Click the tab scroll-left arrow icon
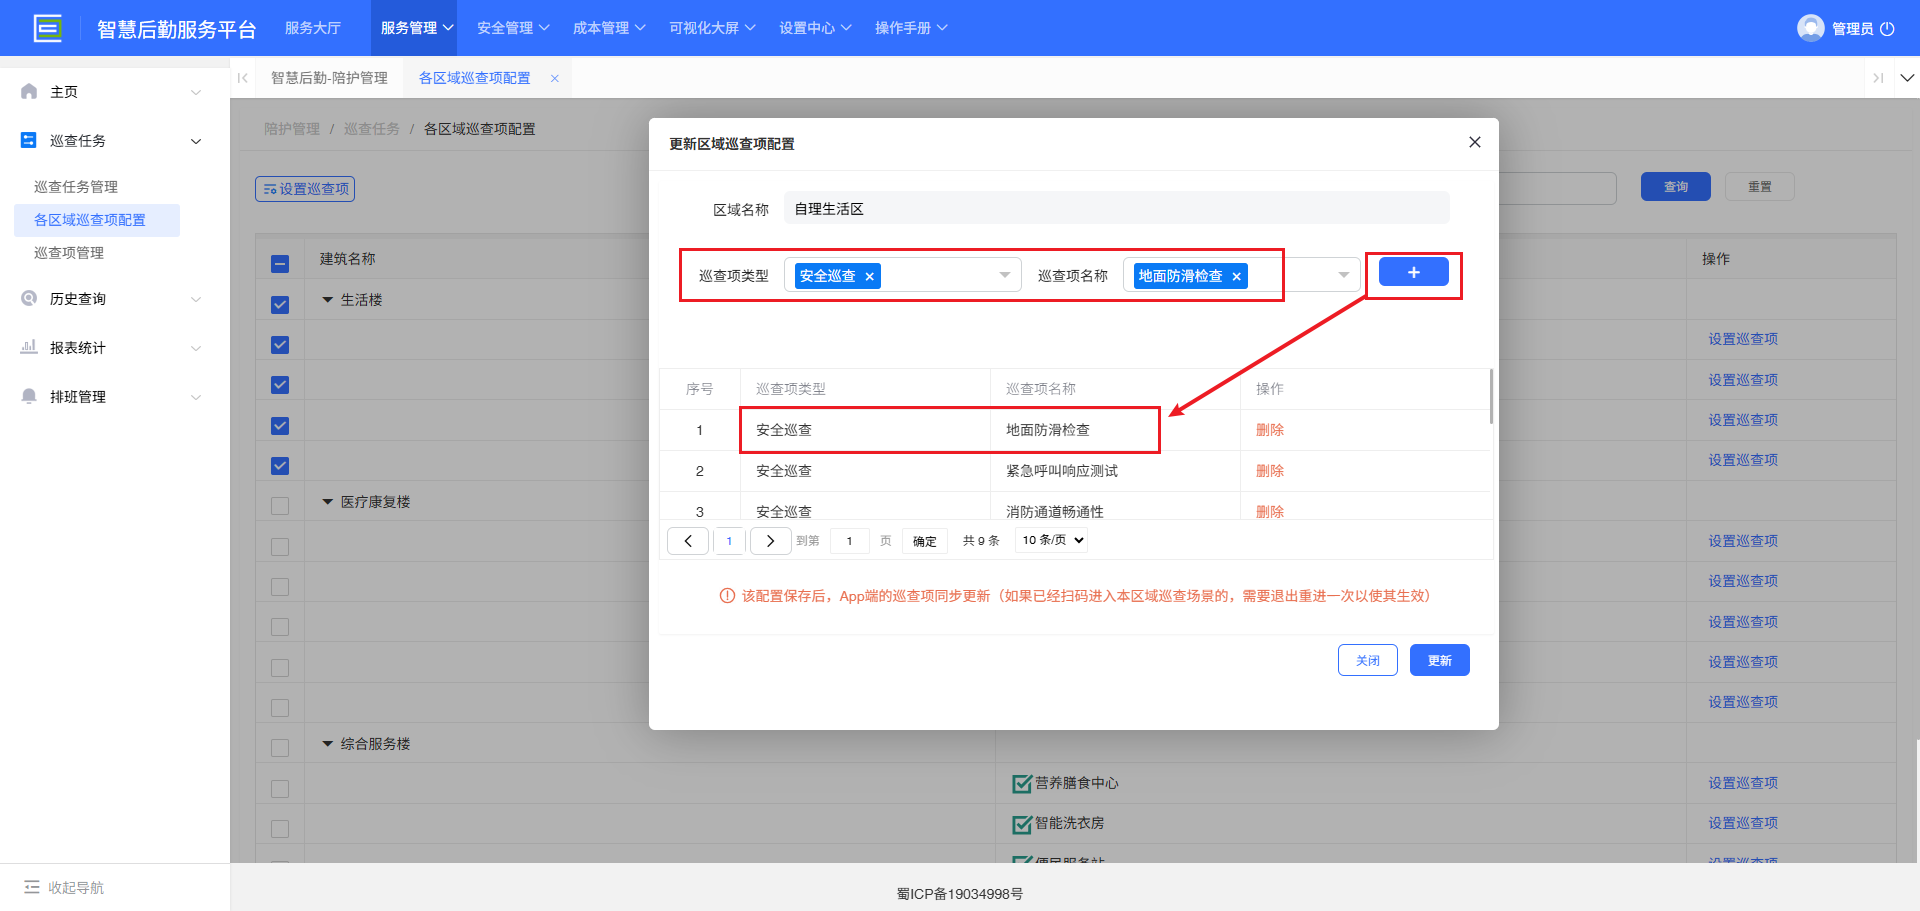Screen dimensions: 1920x911 coord(243,78)
